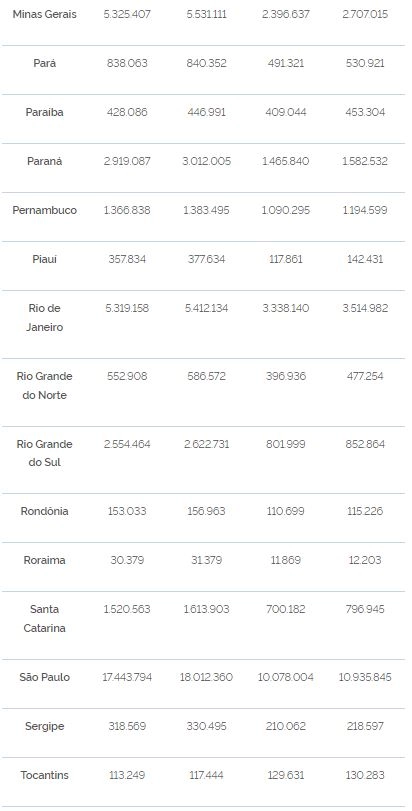This screenshot has height=811, width=412.
Task: Select the Minas Gerais value 2.707.015
Action: pyautogui.click(x=365, y=14)
